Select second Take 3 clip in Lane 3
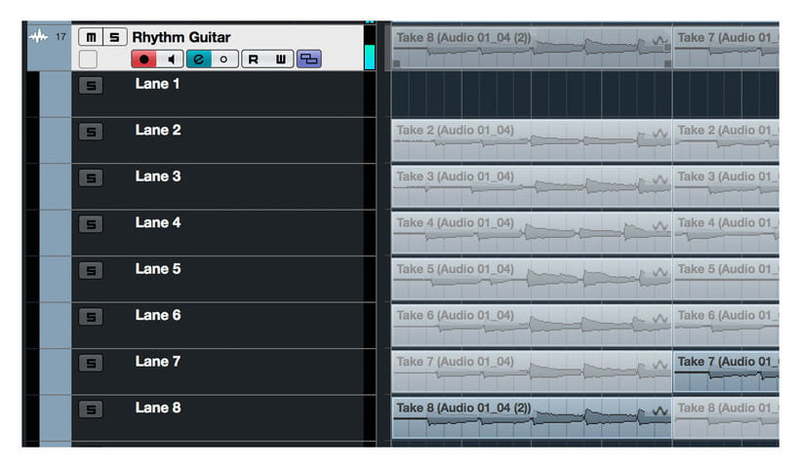 726,187
